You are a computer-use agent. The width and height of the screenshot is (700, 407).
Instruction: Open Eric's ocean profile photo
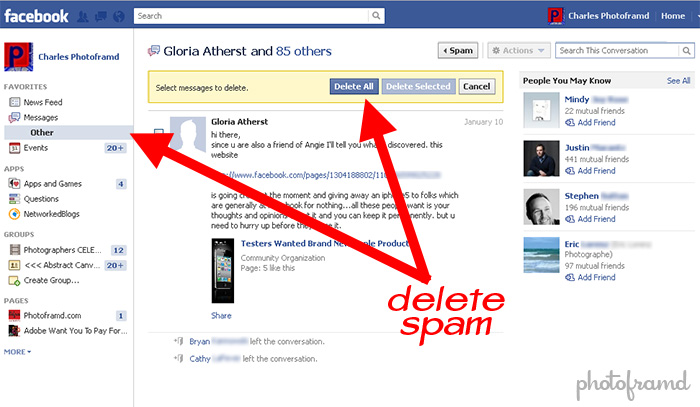[541, 255]
